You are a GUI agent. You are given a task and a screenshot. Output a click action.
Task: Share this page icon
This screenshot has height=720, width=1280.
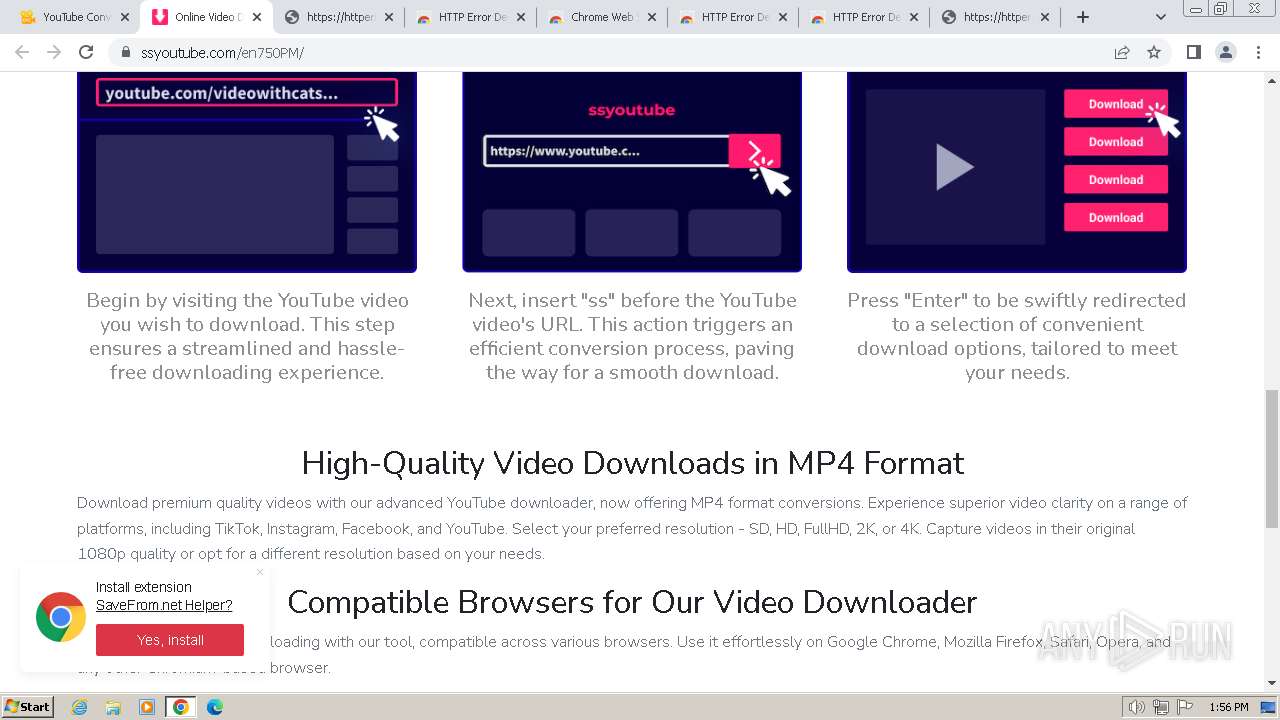[1122, 52]
